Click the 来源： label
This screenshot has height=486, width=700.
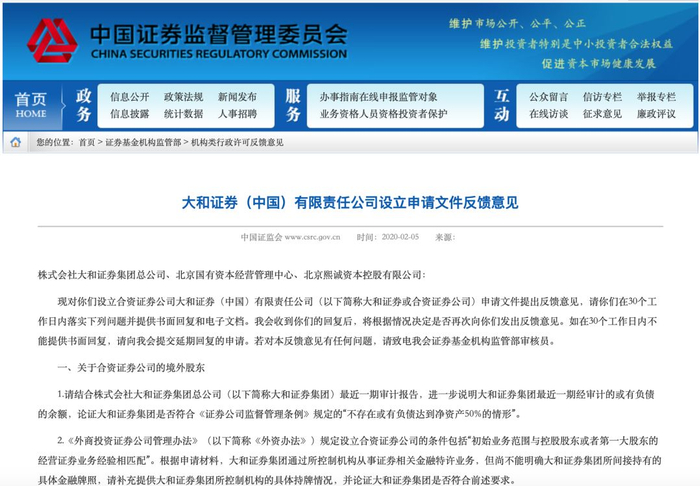point(445,237)
